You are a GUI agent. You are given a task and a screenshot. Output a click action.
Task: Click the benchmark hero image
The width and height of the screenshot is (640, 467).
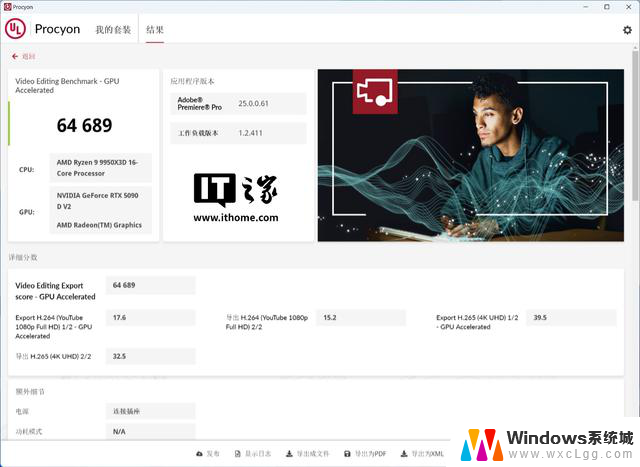click(x=471, y=155)
